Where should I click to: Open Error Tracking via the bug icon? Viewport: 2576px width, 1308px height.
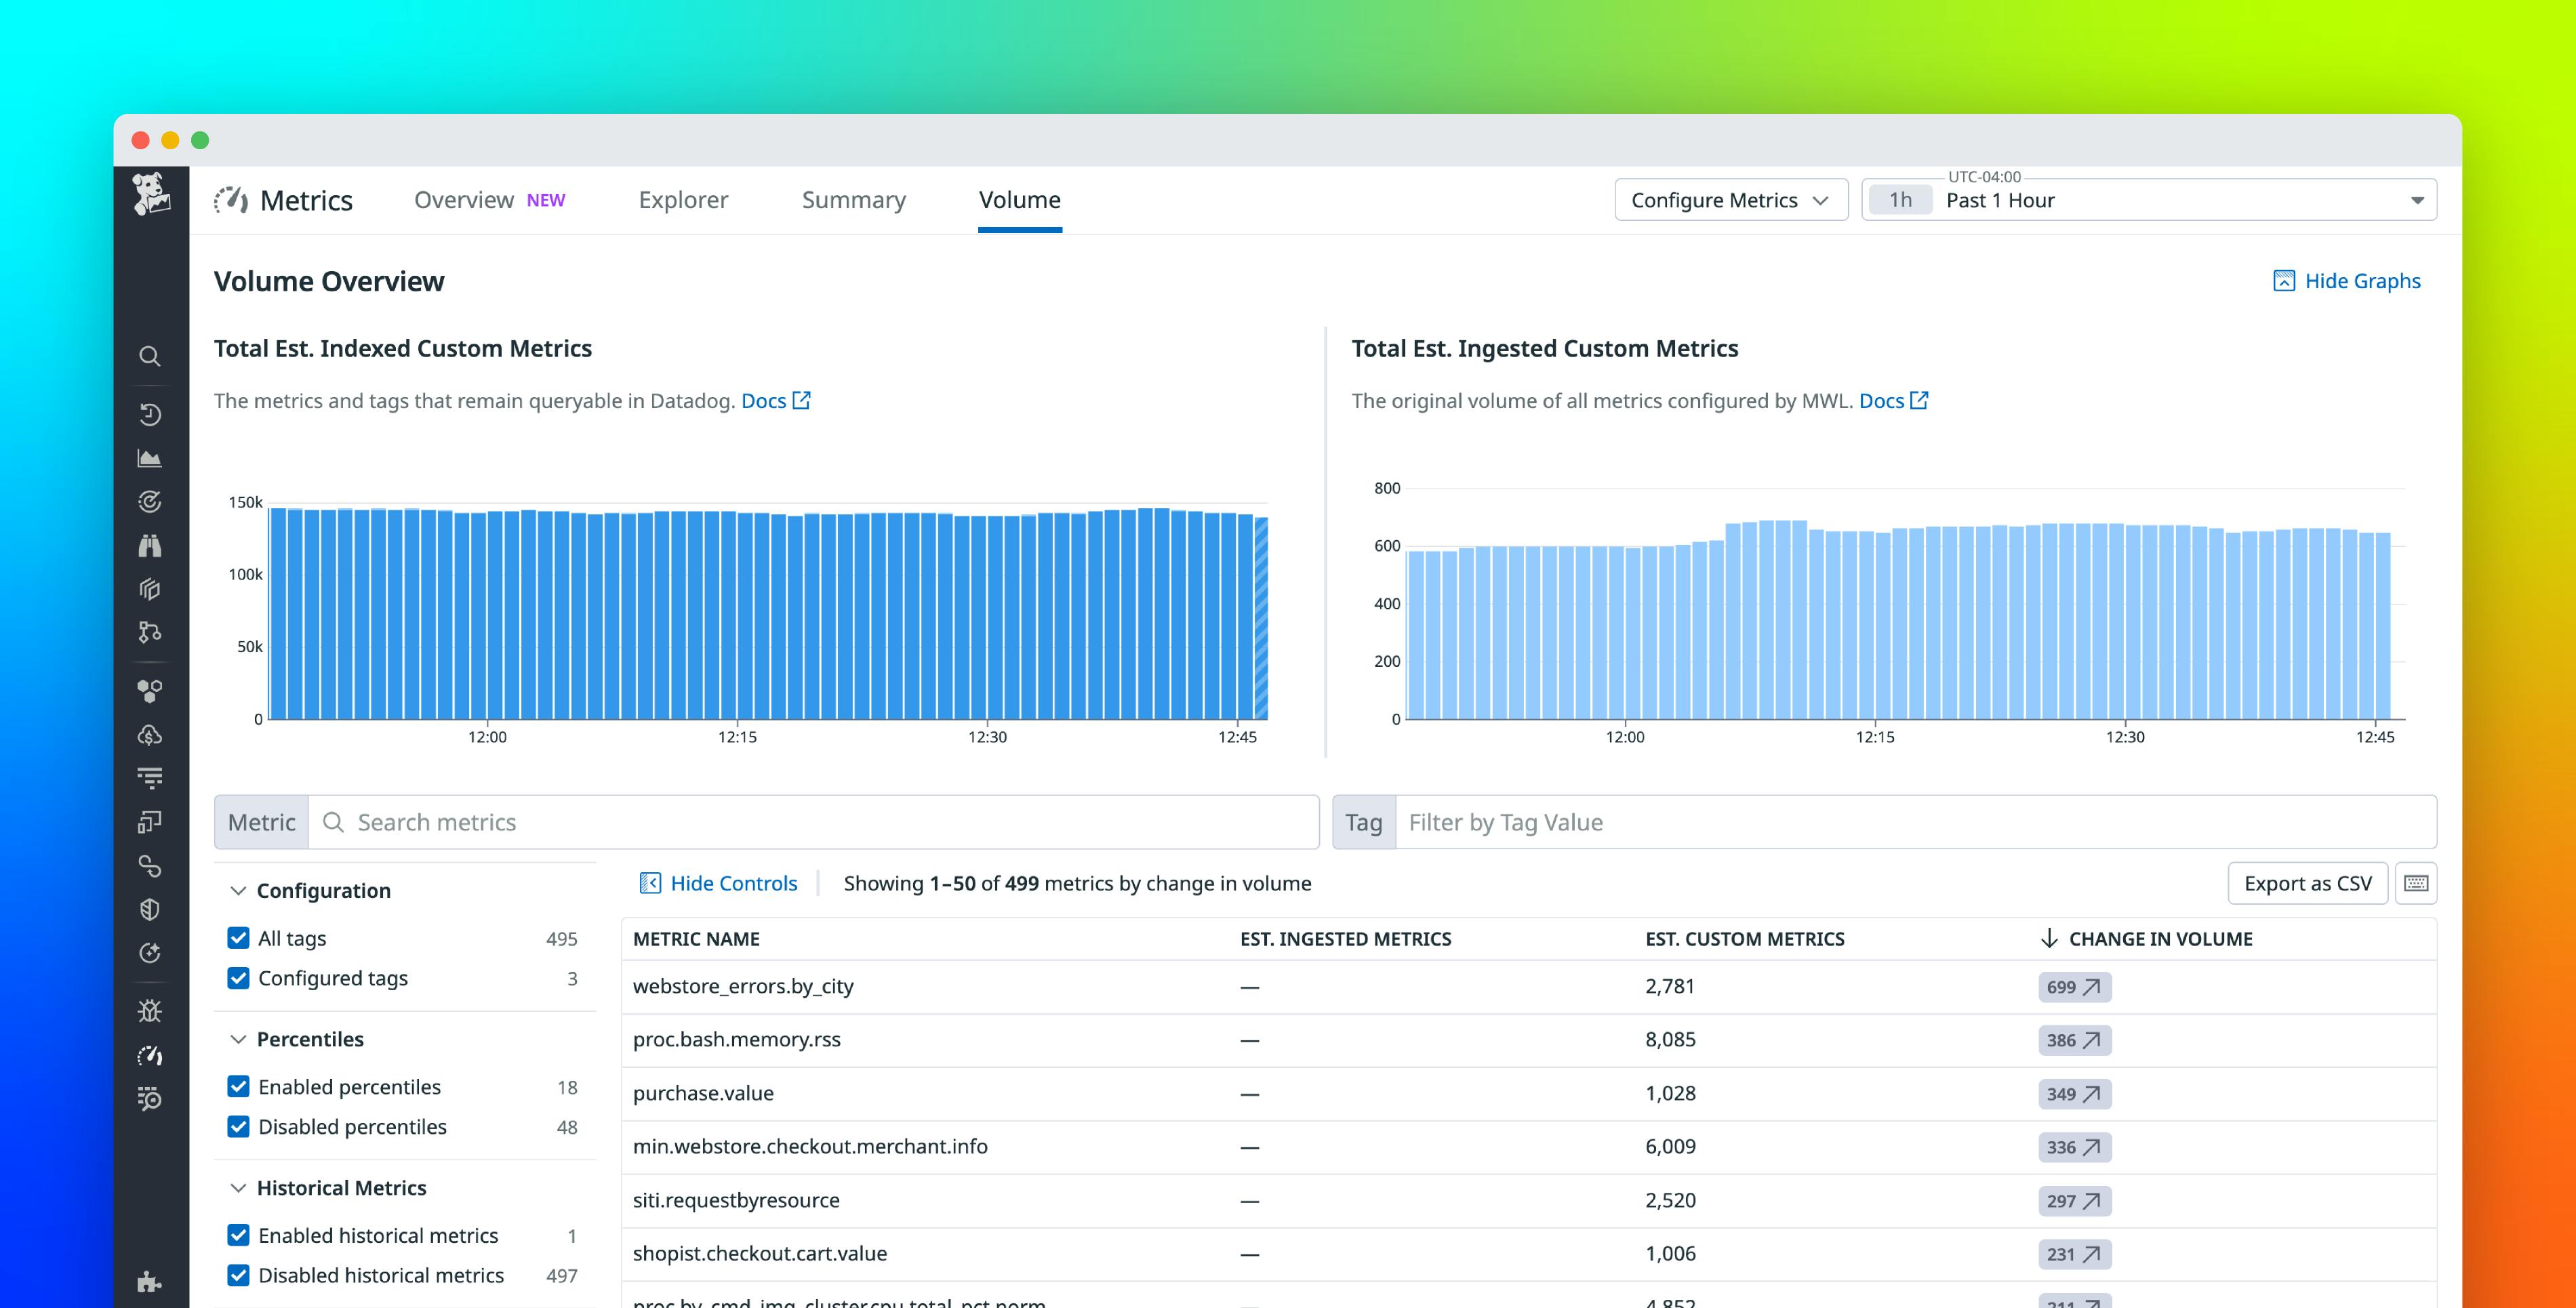point(150,1011)
